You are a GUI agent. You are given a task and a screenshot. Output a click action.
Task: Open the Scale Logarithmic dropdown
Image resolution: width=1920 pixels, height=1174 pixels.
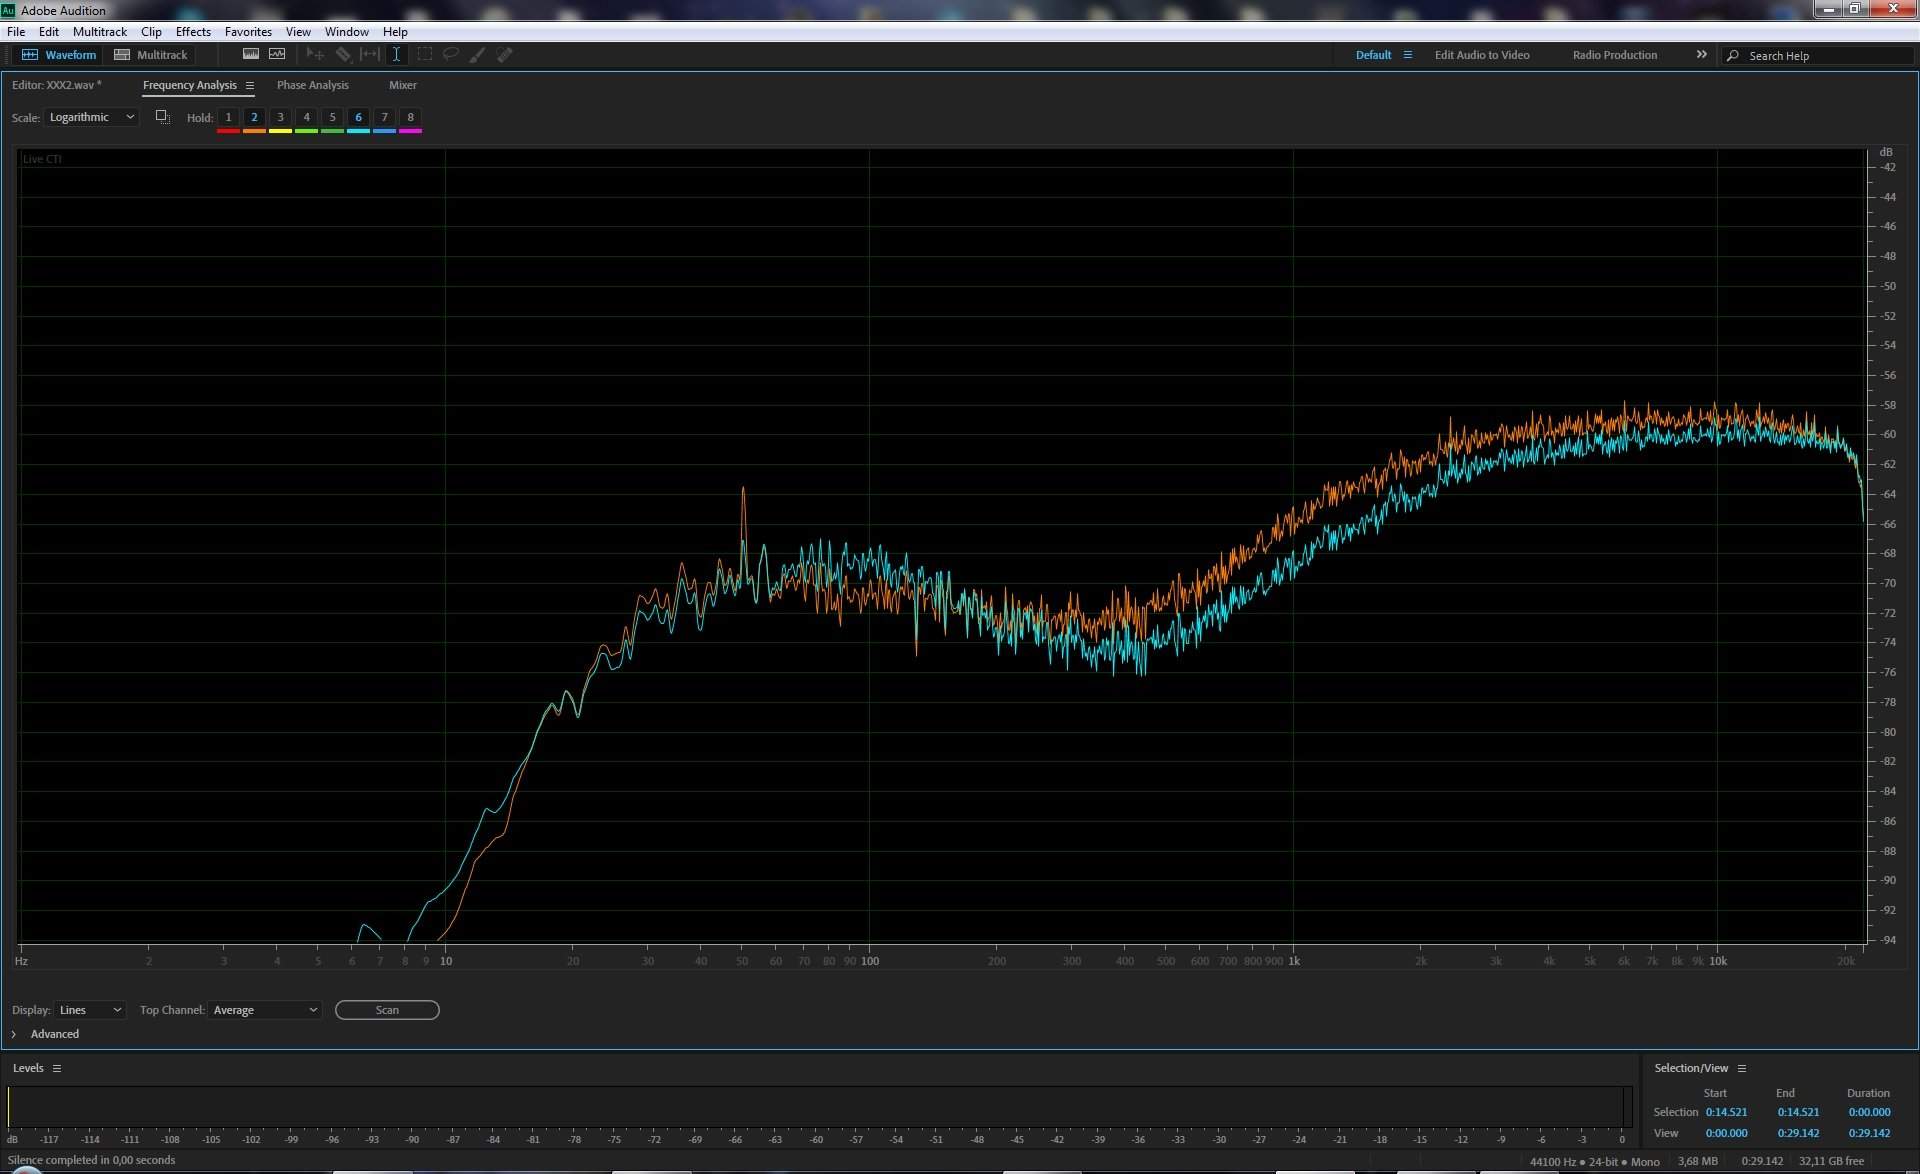[x=91, y=117]
